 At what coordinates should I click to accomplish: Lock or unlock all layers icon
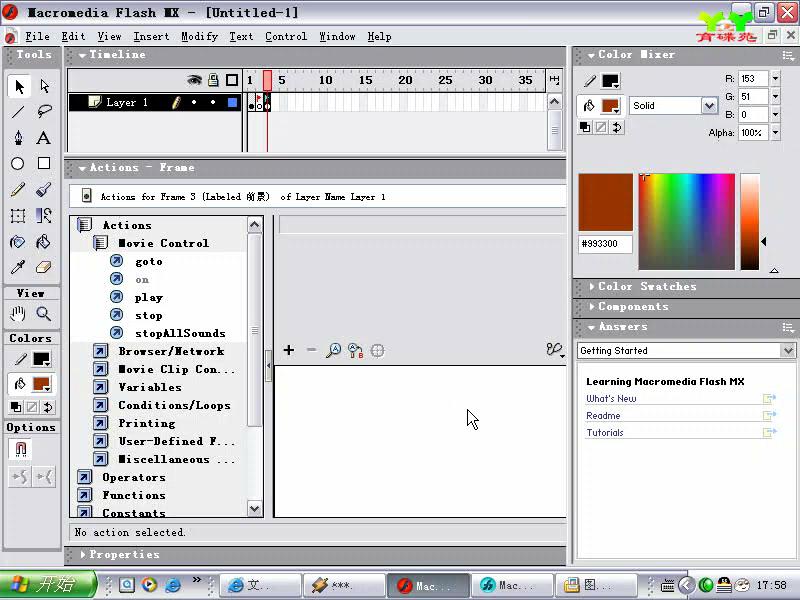(213, 80)
